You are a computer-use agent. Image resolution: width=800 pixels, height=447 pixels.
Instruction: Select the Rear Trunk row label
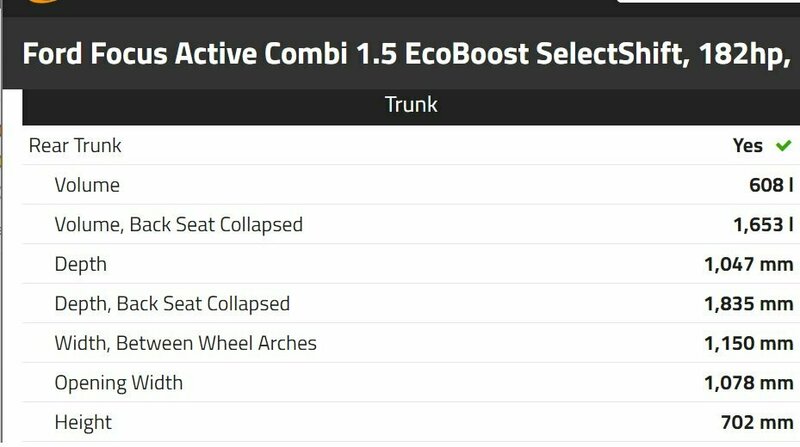(x=75, y=146)
